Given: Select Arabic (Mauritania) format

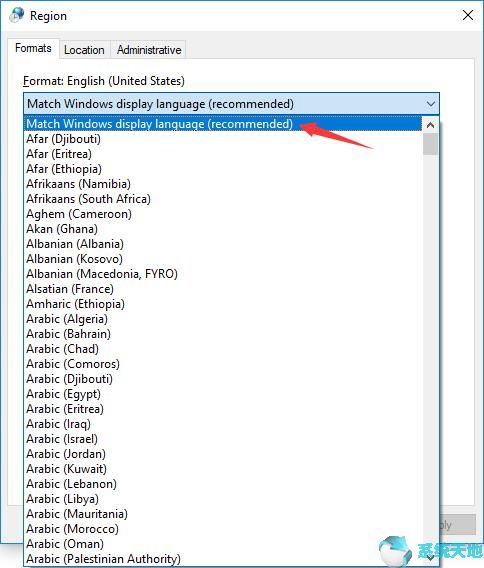Looking at the screenshot, I should (223, 514).
